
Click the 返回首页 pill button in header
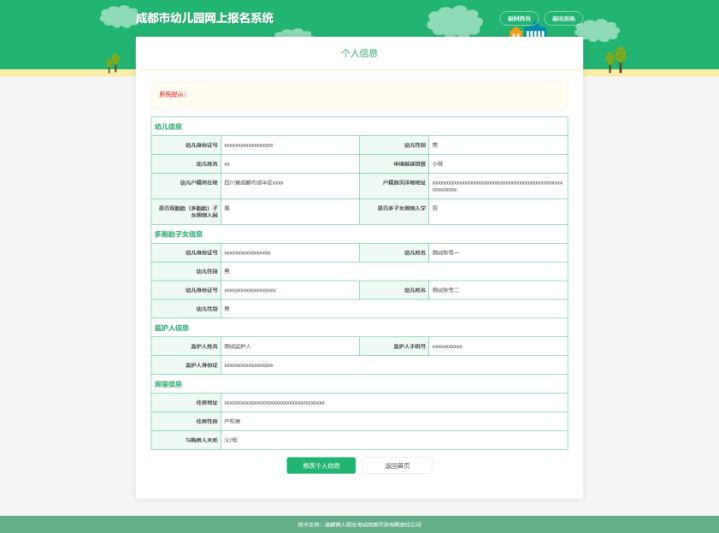tap(519, 18)
